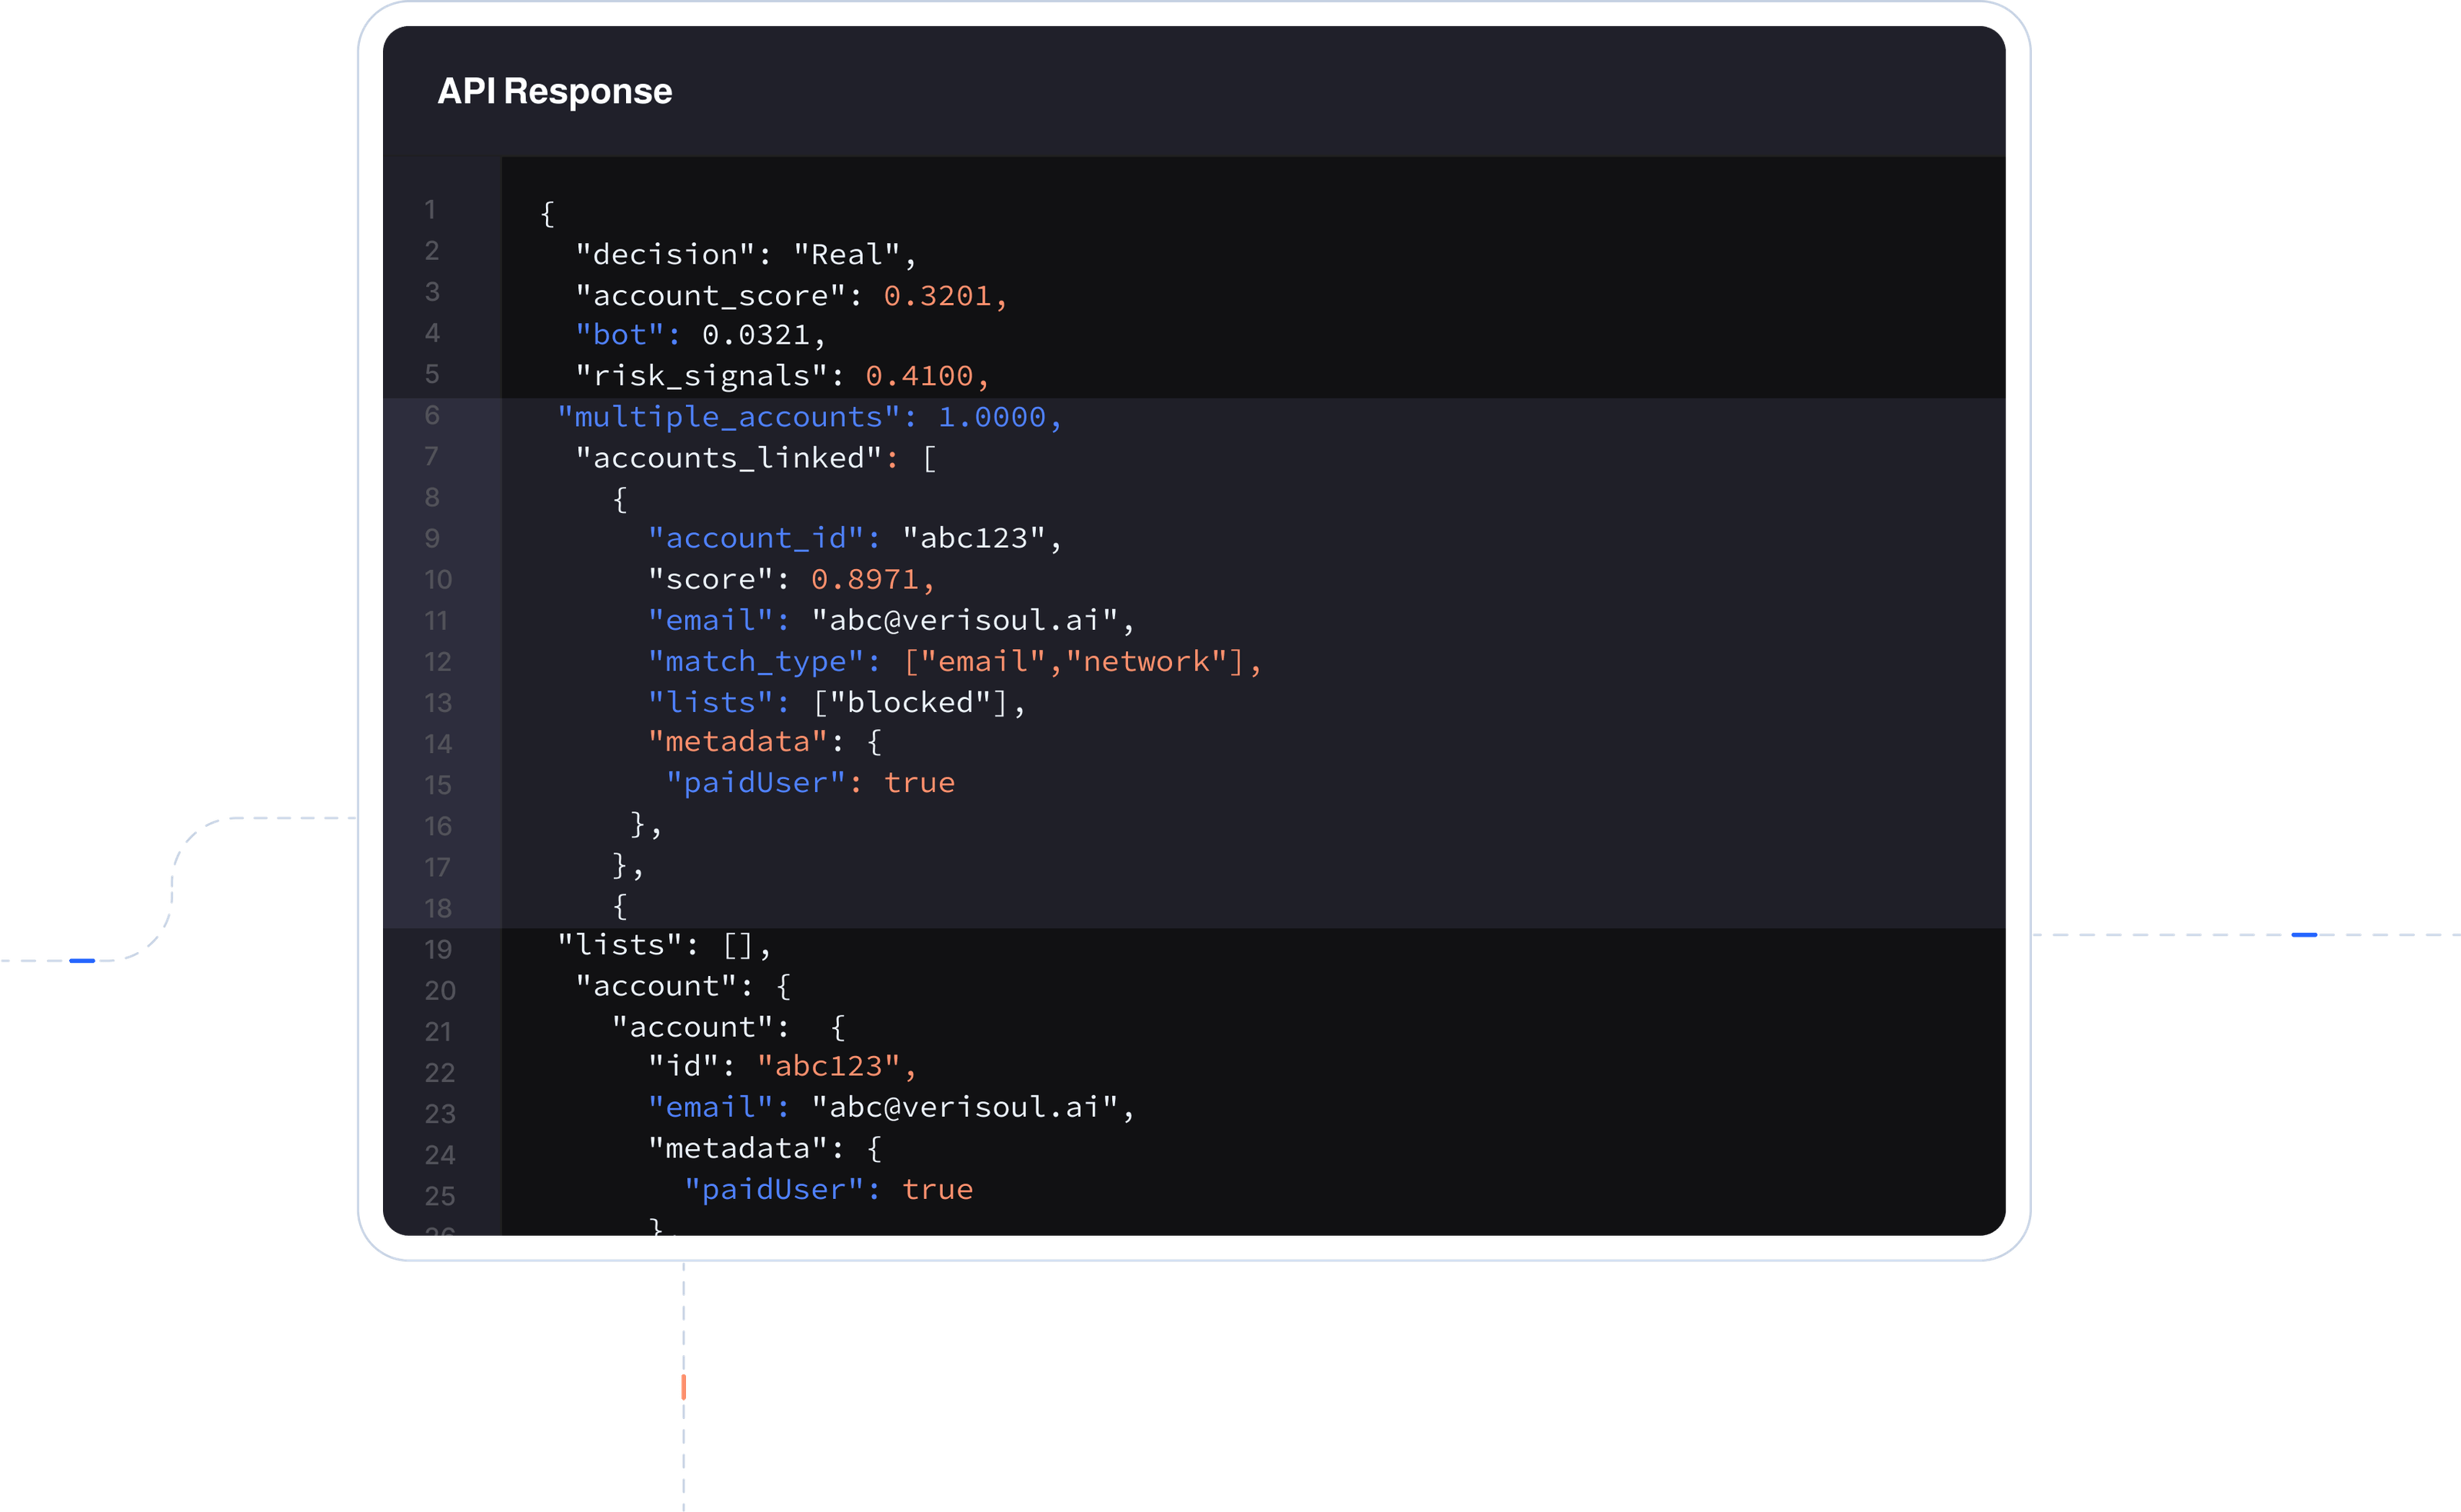This screenshot has width=2461, height=1512.
Task: Click the "account_id" key on line 9
Action: [755, 539]
